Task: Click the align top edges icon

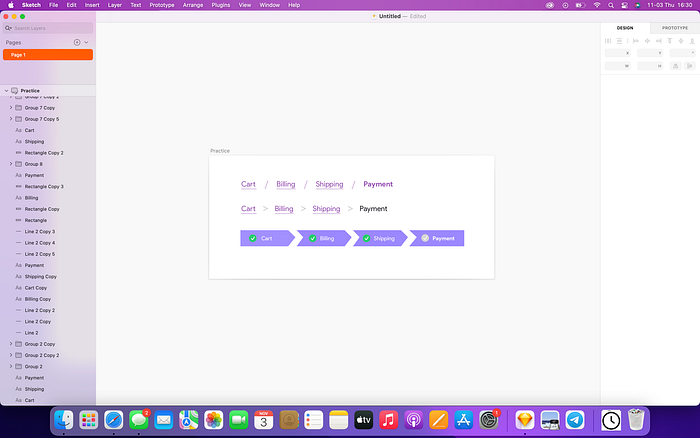Action: point(670,41)
